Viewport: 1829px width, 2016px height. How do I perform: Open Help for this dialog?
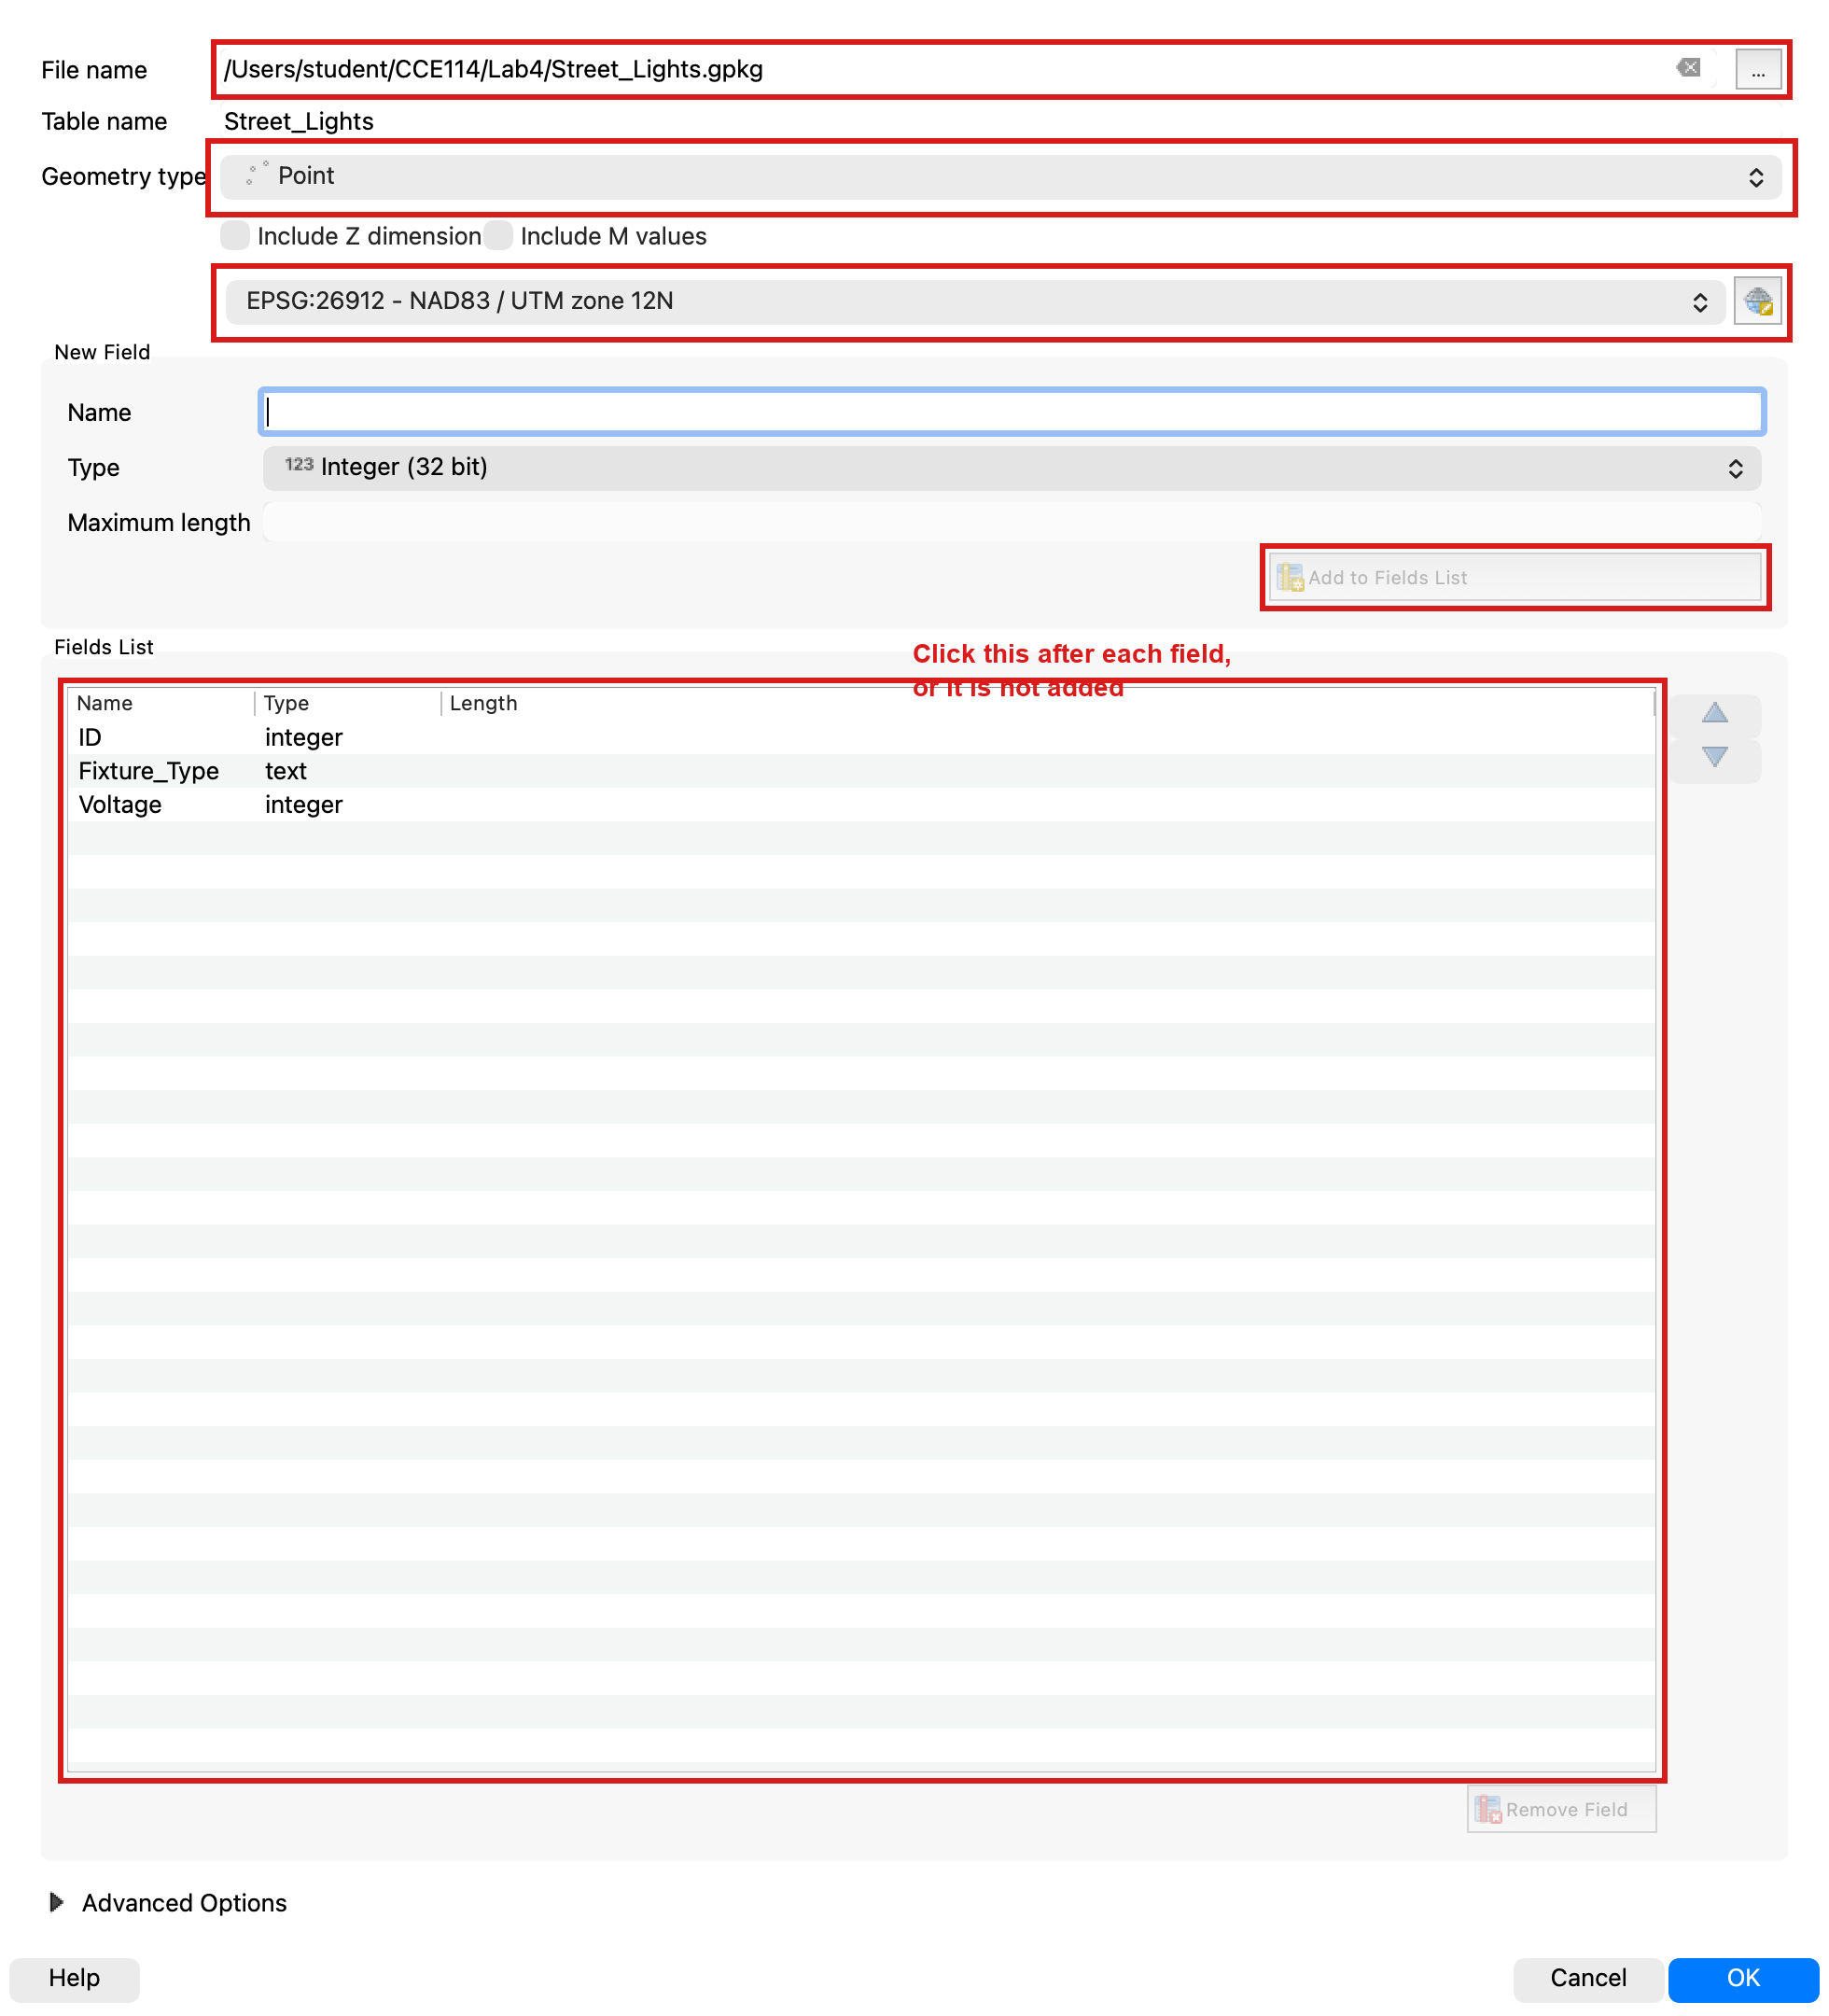click(74, 1978)
